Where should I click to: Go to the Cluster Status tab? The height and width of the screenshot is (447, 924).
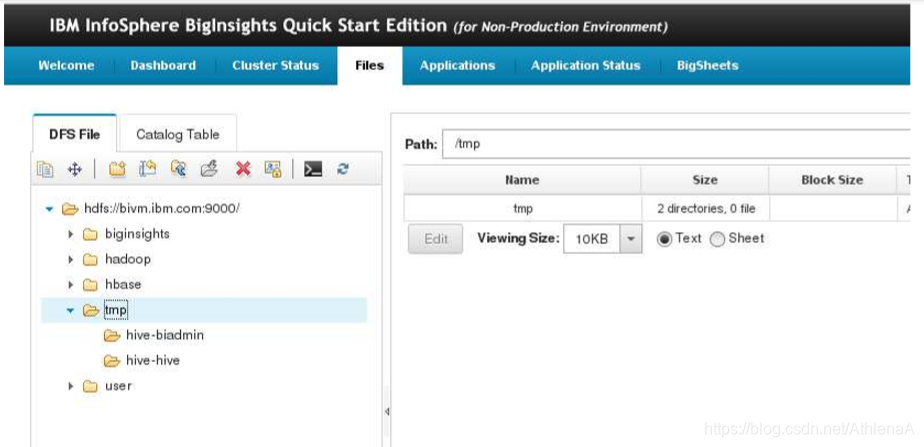click(275, 65)
